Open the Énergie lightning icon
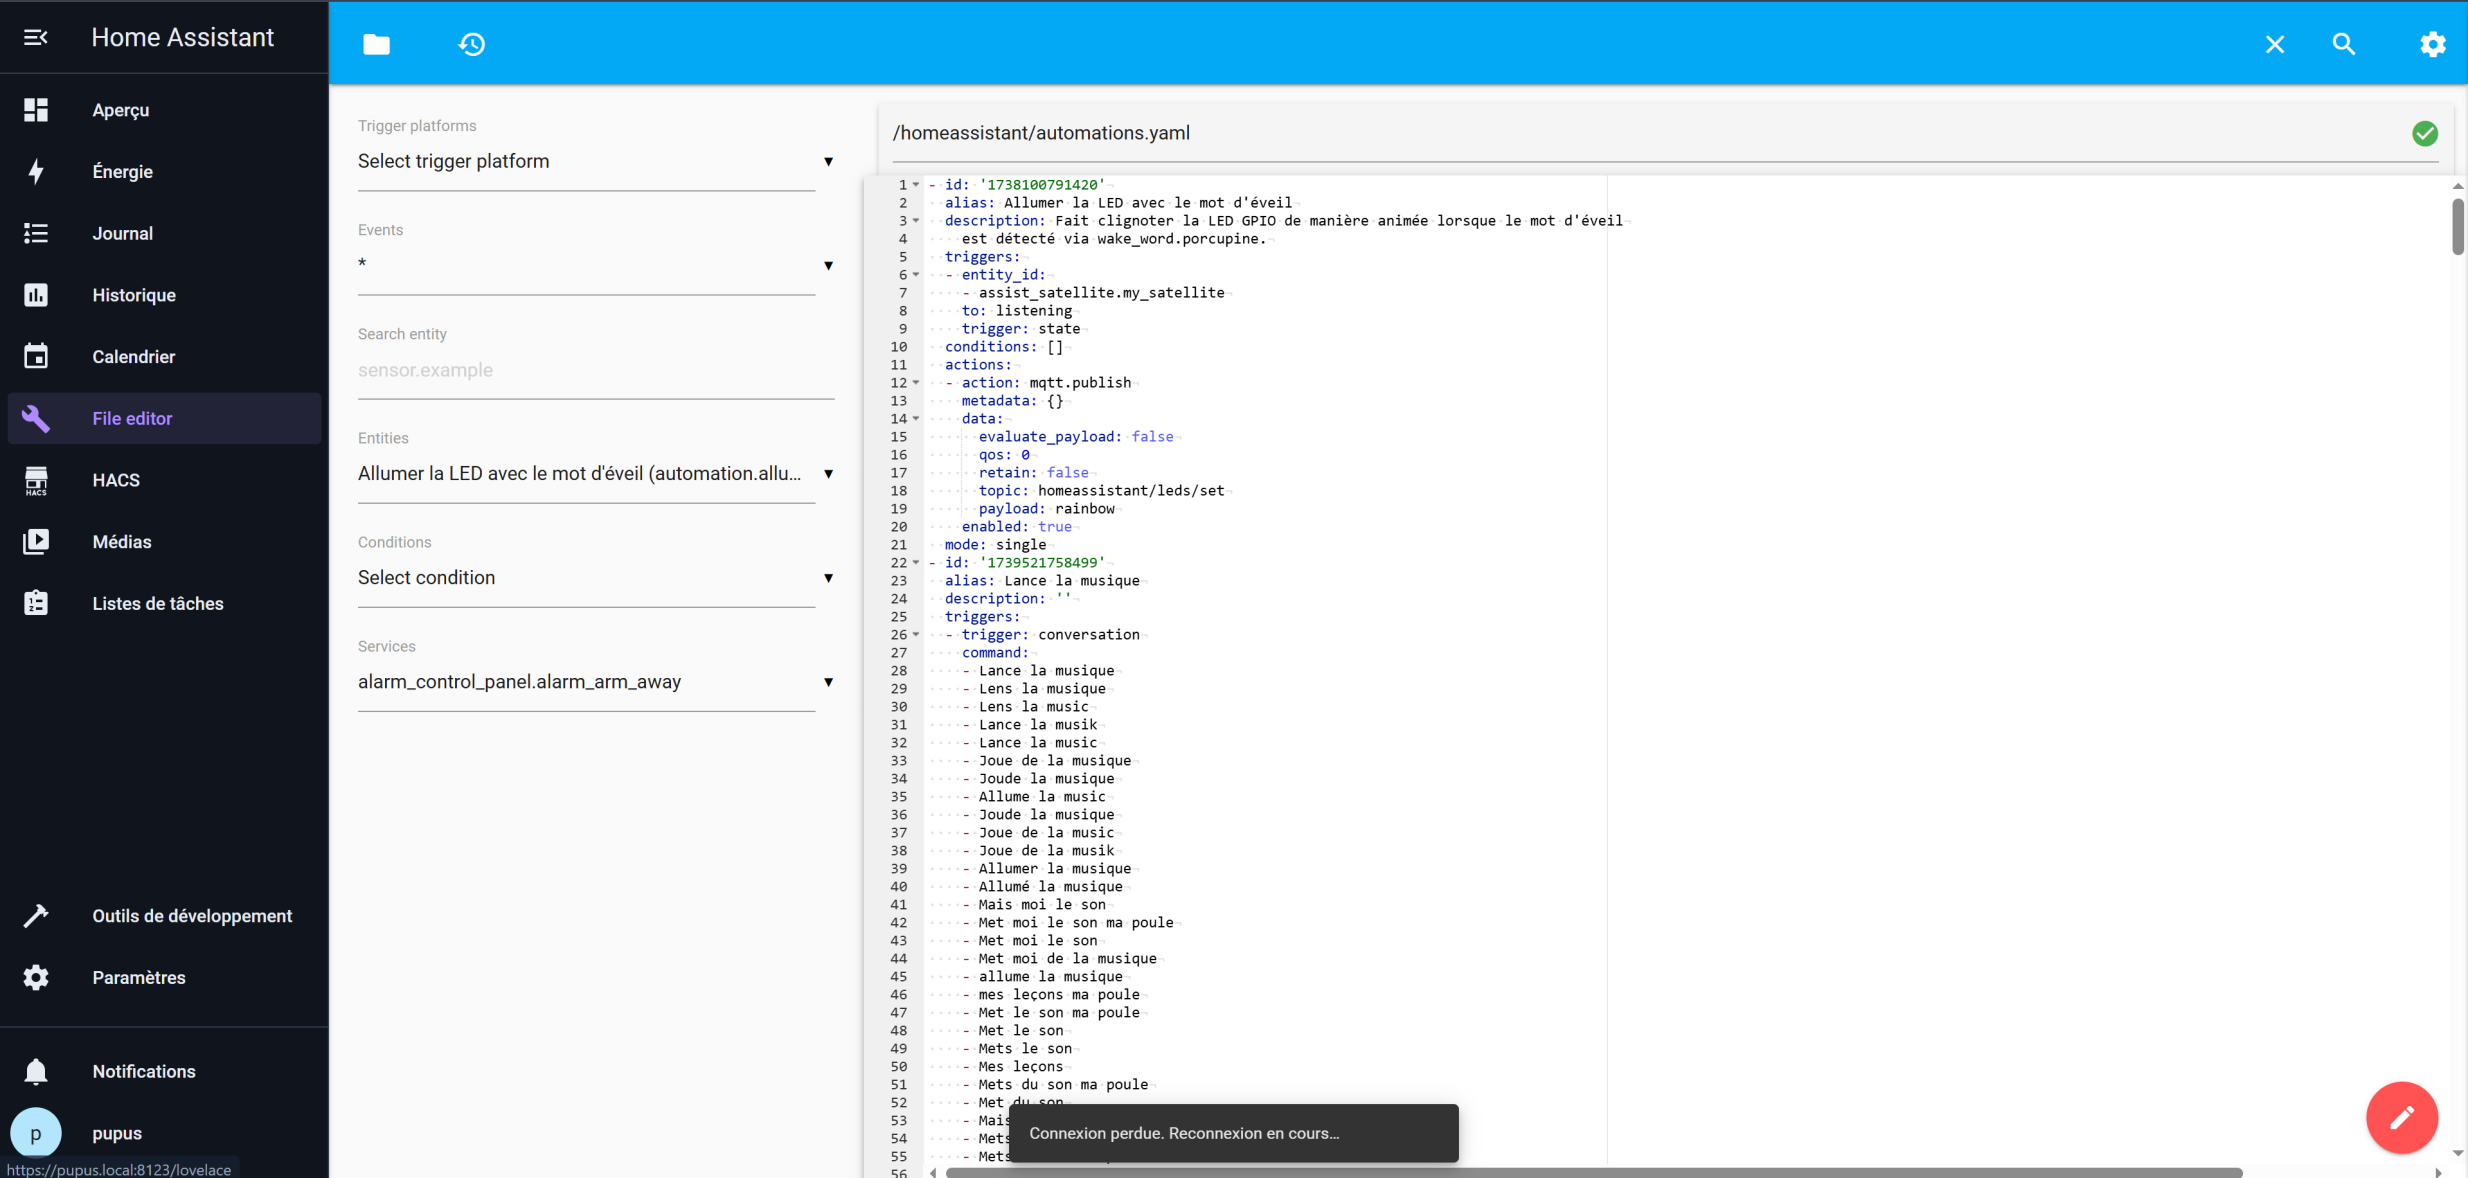 click(x=36, y=171)
